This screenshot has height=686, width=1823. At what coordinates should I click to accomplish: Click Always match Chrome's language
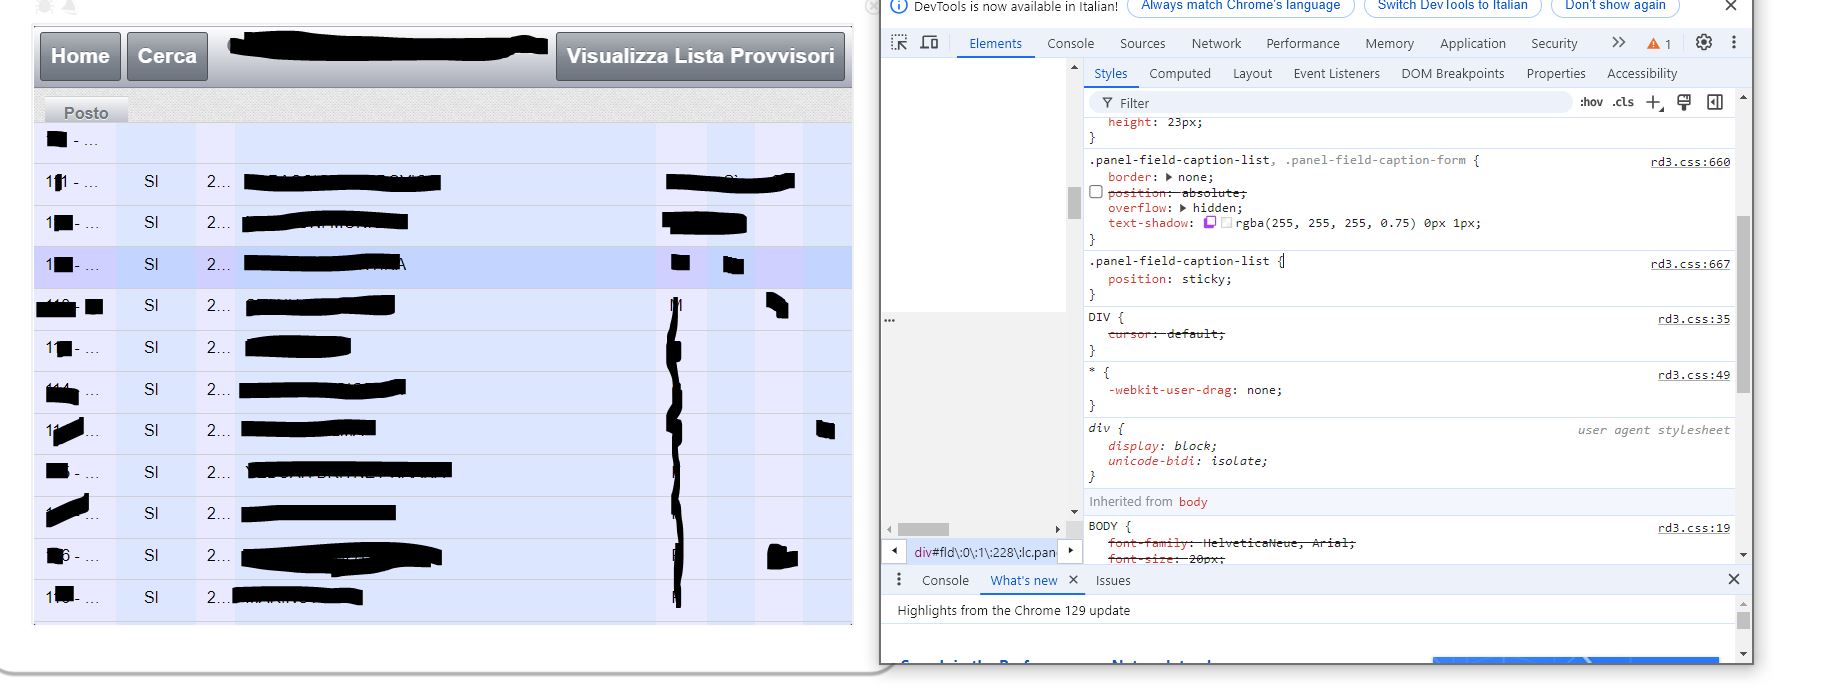coord(1240,6)
